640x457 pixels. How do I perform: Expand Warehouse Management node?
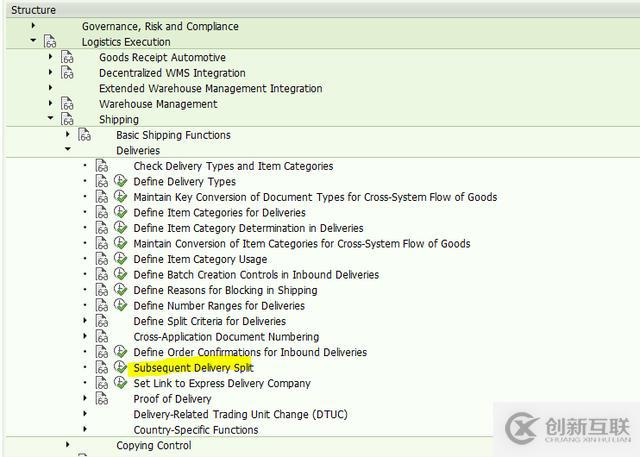coord(50,103)
